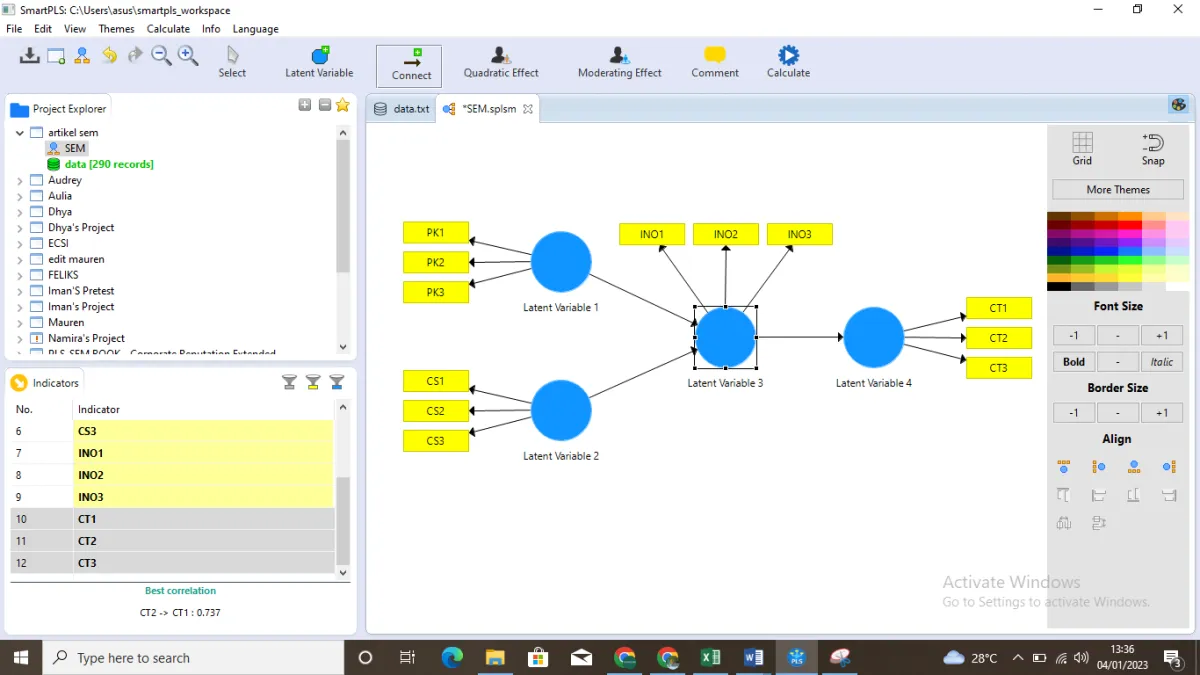Viewport: 1200px width, 675px height.
Task: Toggle Snap to grid
Action: pos(1153,148)
